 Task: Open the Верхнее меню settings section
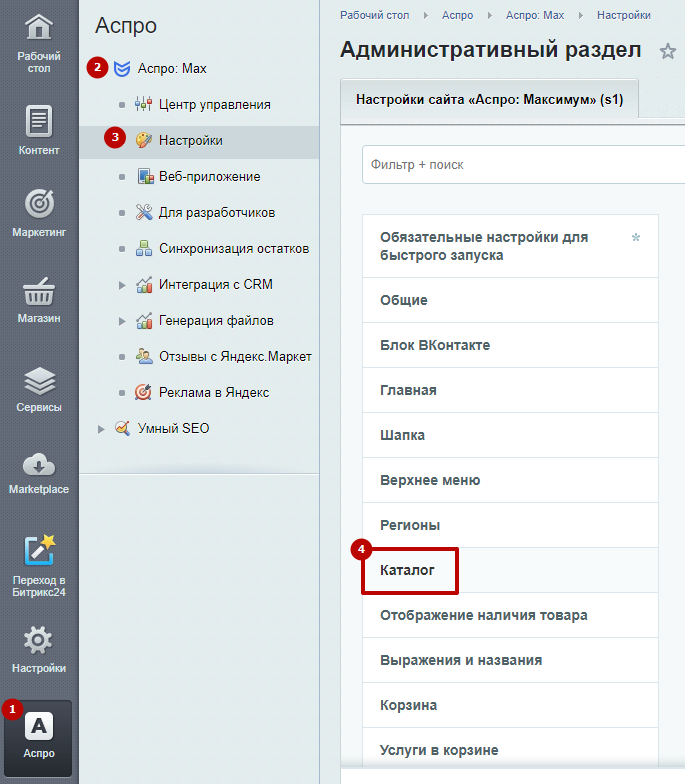click(510, 480)
